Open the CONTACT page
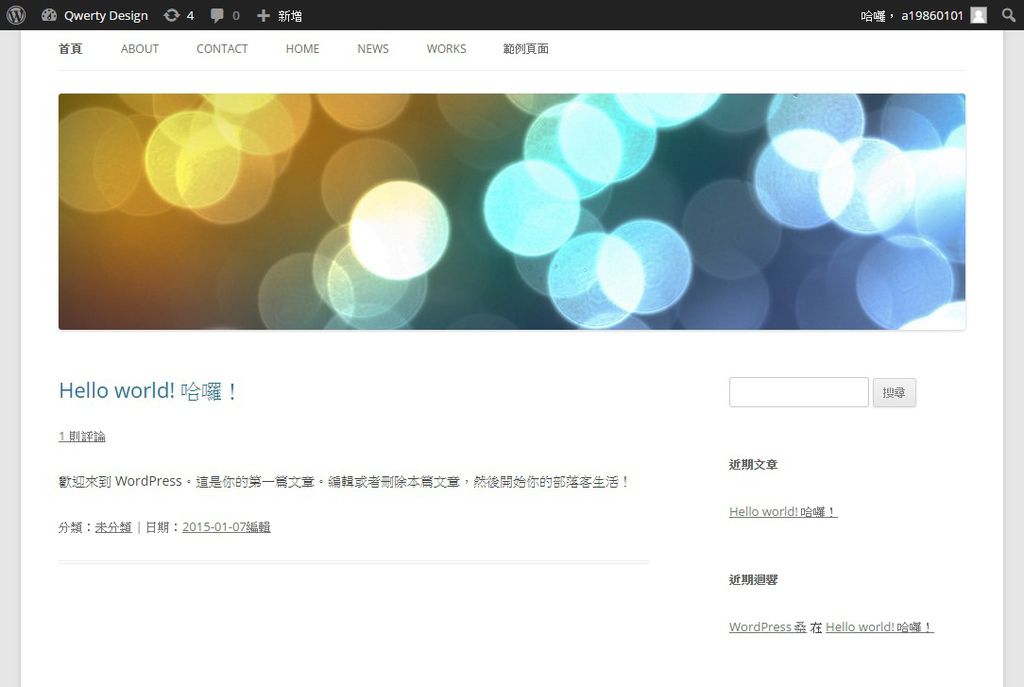Viewport: 1024px width, 687px height. (222, 49)
